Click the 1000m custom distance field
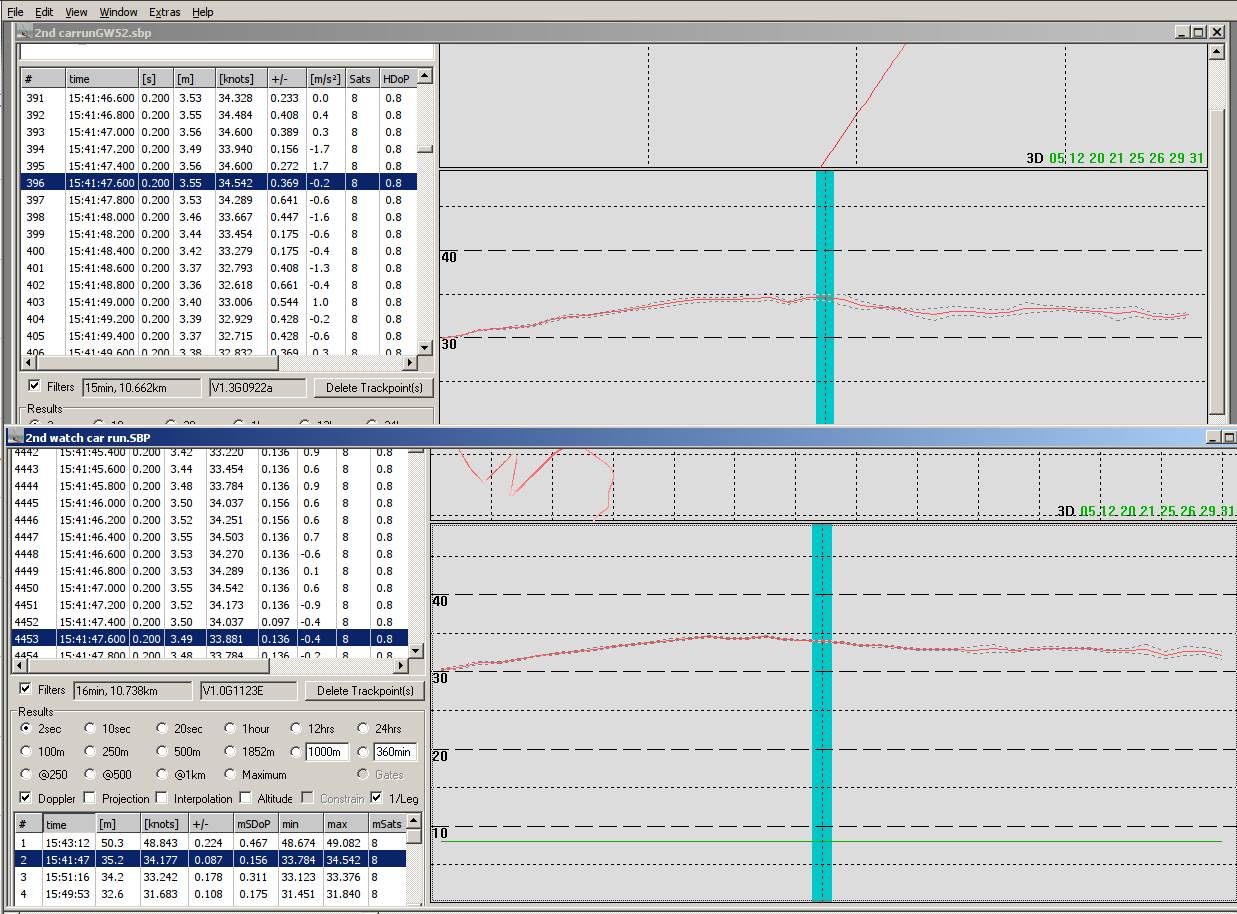 pos(326,752)
